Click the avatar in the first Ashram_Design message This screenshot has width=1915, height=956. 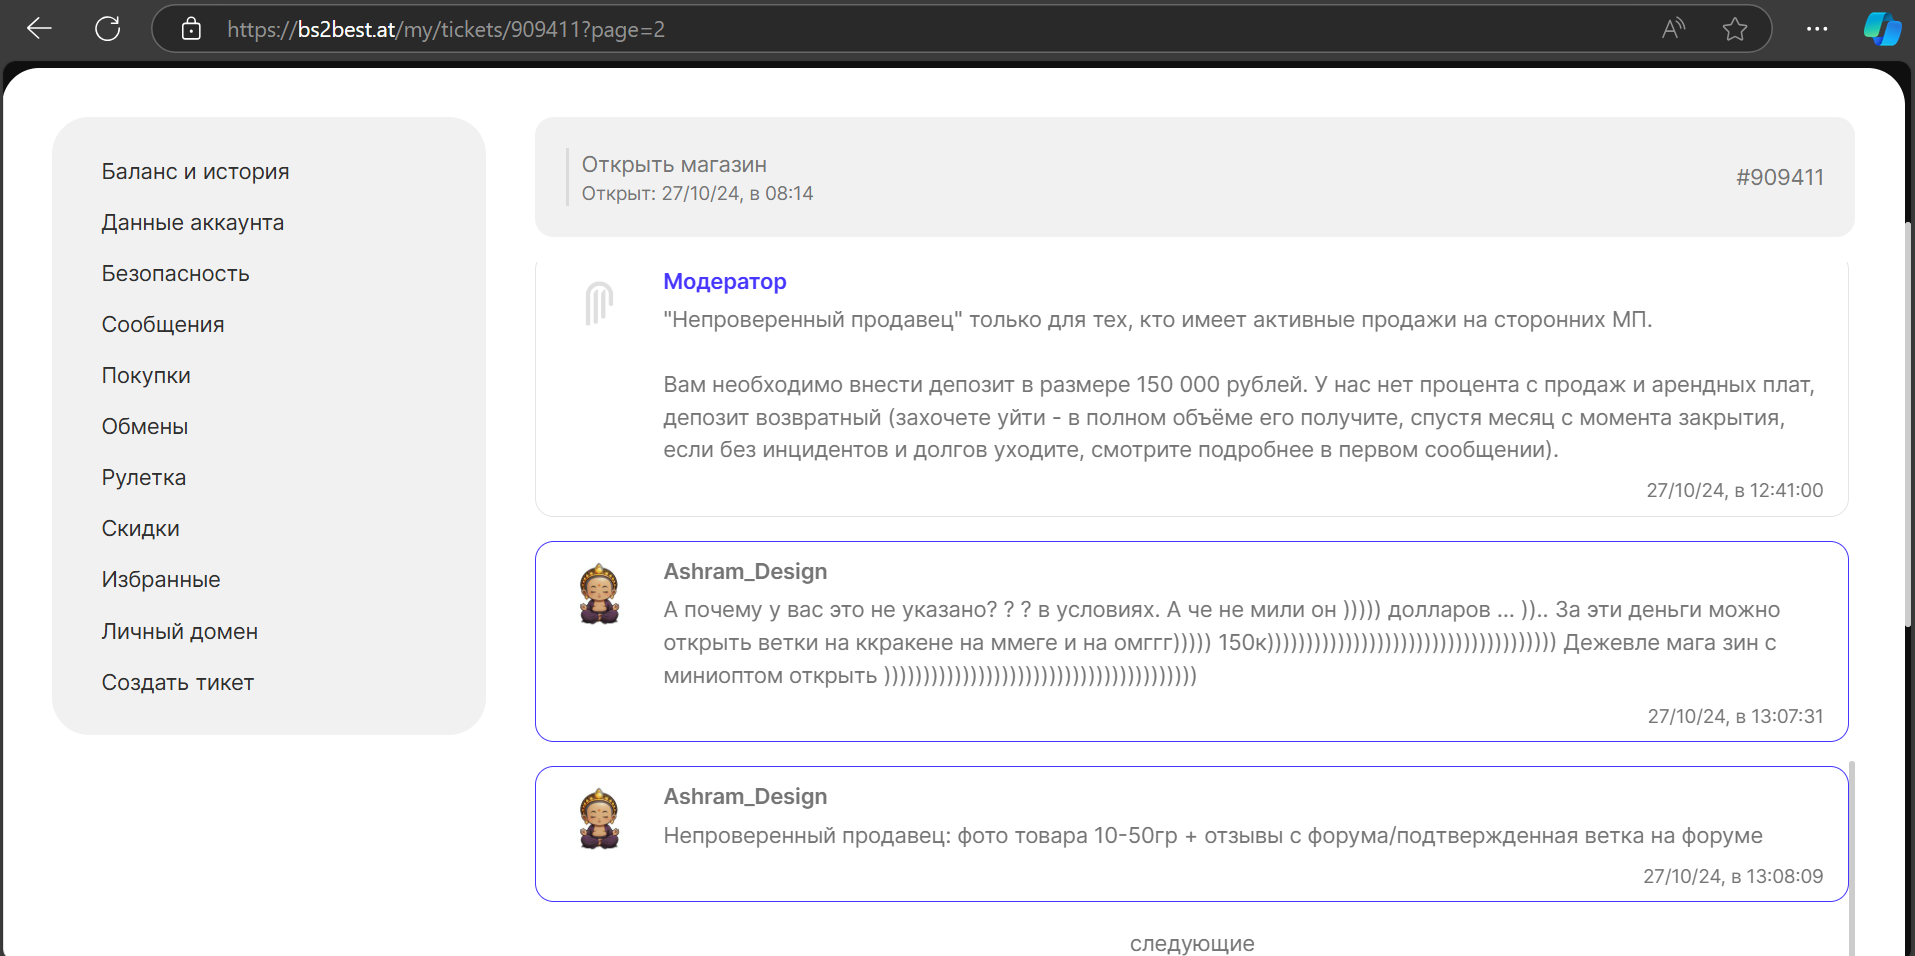pos(599,594)
